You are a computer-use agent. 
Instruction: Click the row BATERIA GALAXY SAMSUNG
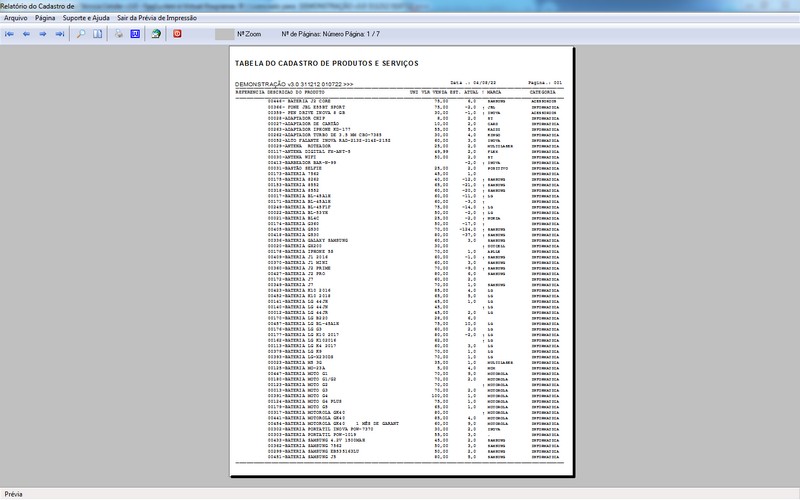pyautogui.click(x=413, y=240)
